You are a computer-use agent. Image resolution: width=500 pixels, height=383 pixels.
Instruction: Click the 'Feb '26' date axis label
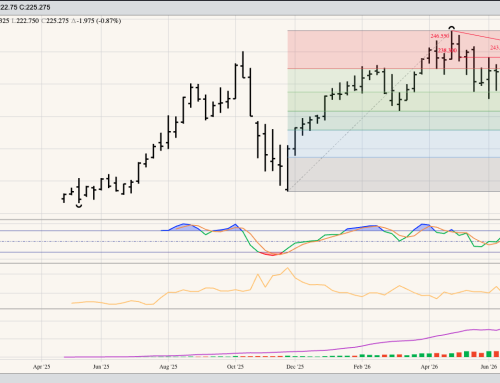[x=362, y=367]
